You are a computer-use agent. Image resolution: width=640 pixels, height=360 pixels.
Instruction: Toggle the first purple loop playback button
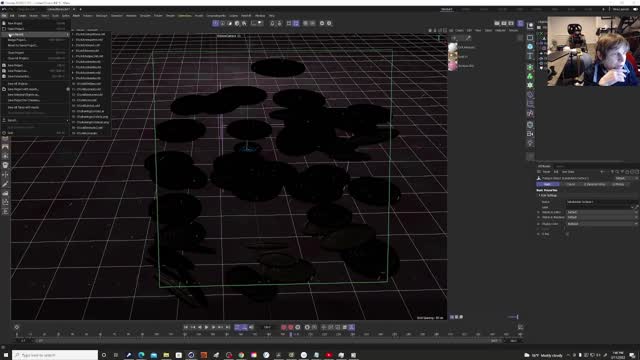(238, 327)
